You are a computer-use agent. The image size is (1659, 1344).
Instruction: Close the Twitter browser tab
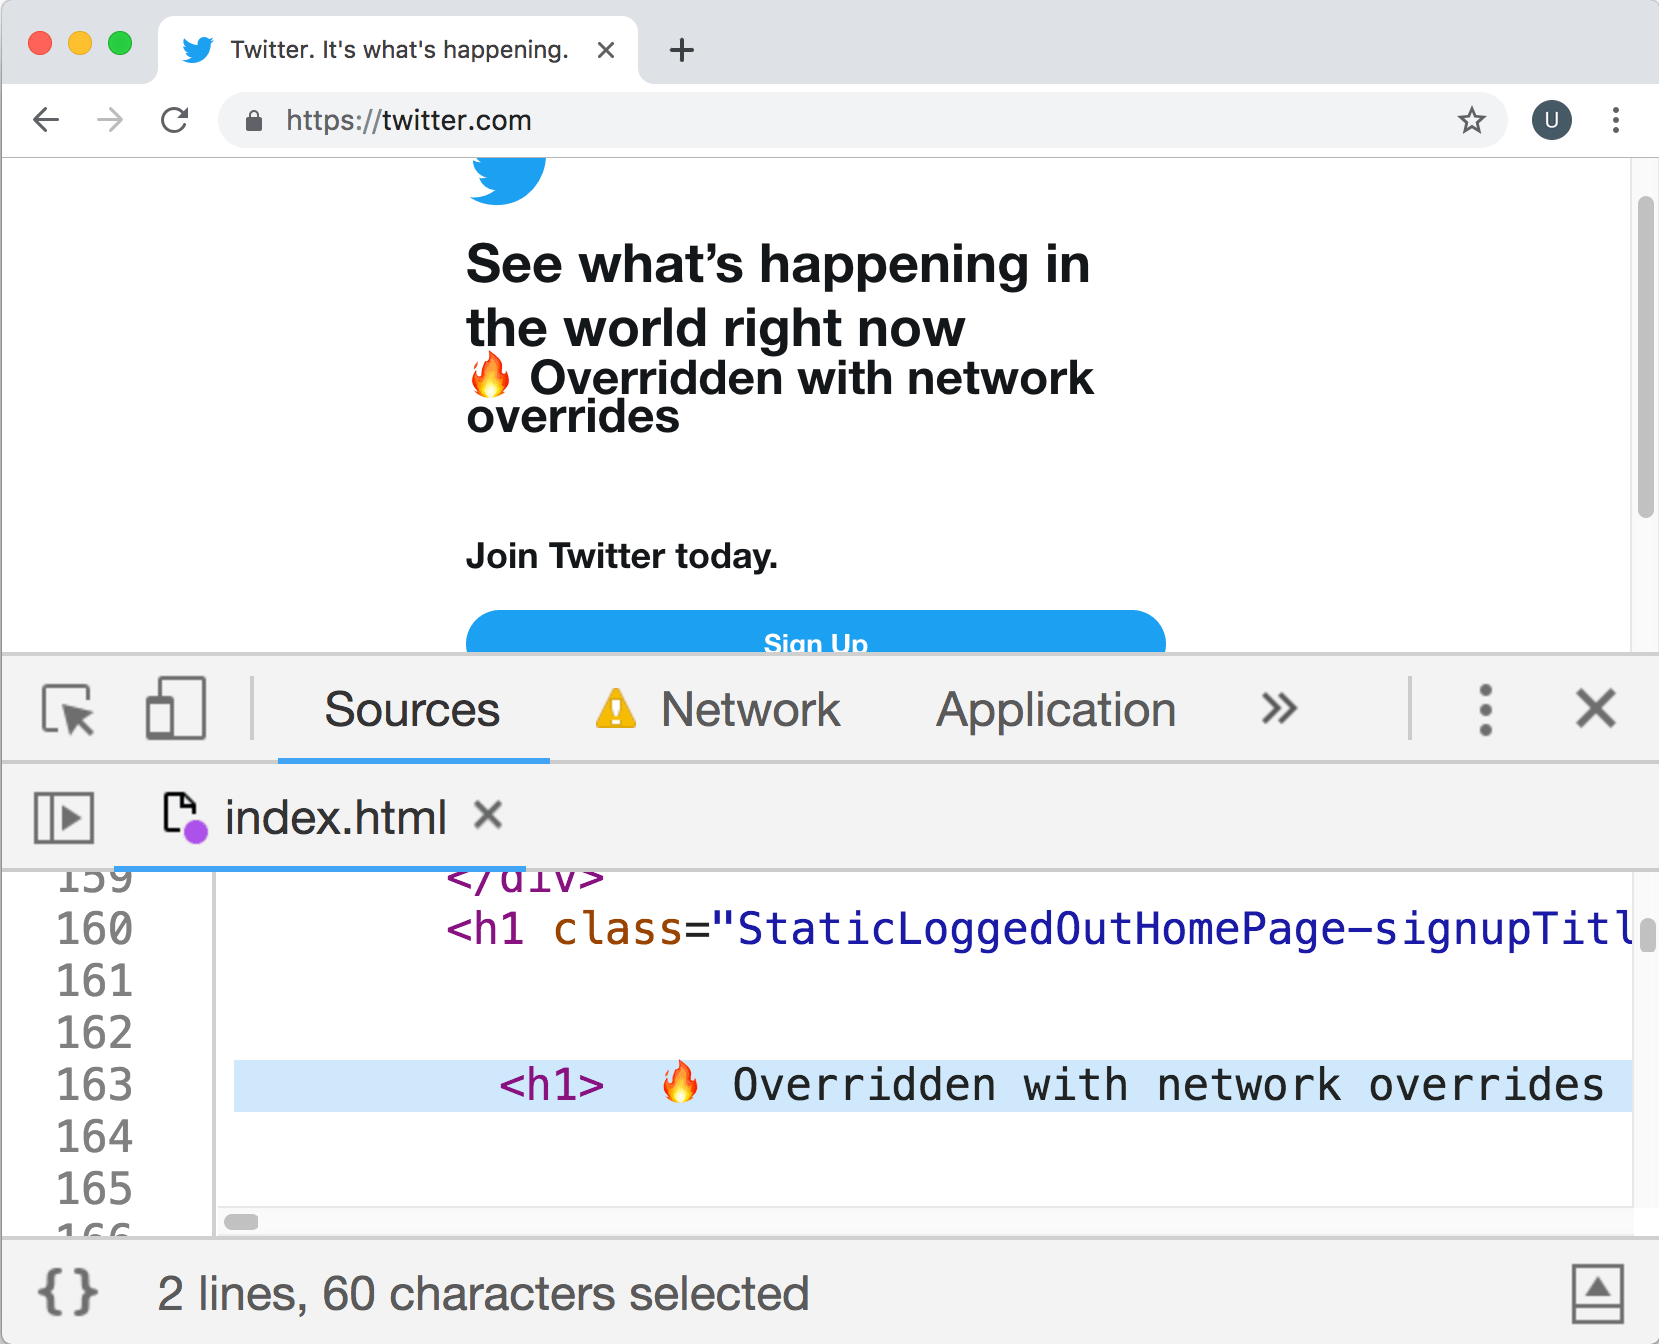606,50
